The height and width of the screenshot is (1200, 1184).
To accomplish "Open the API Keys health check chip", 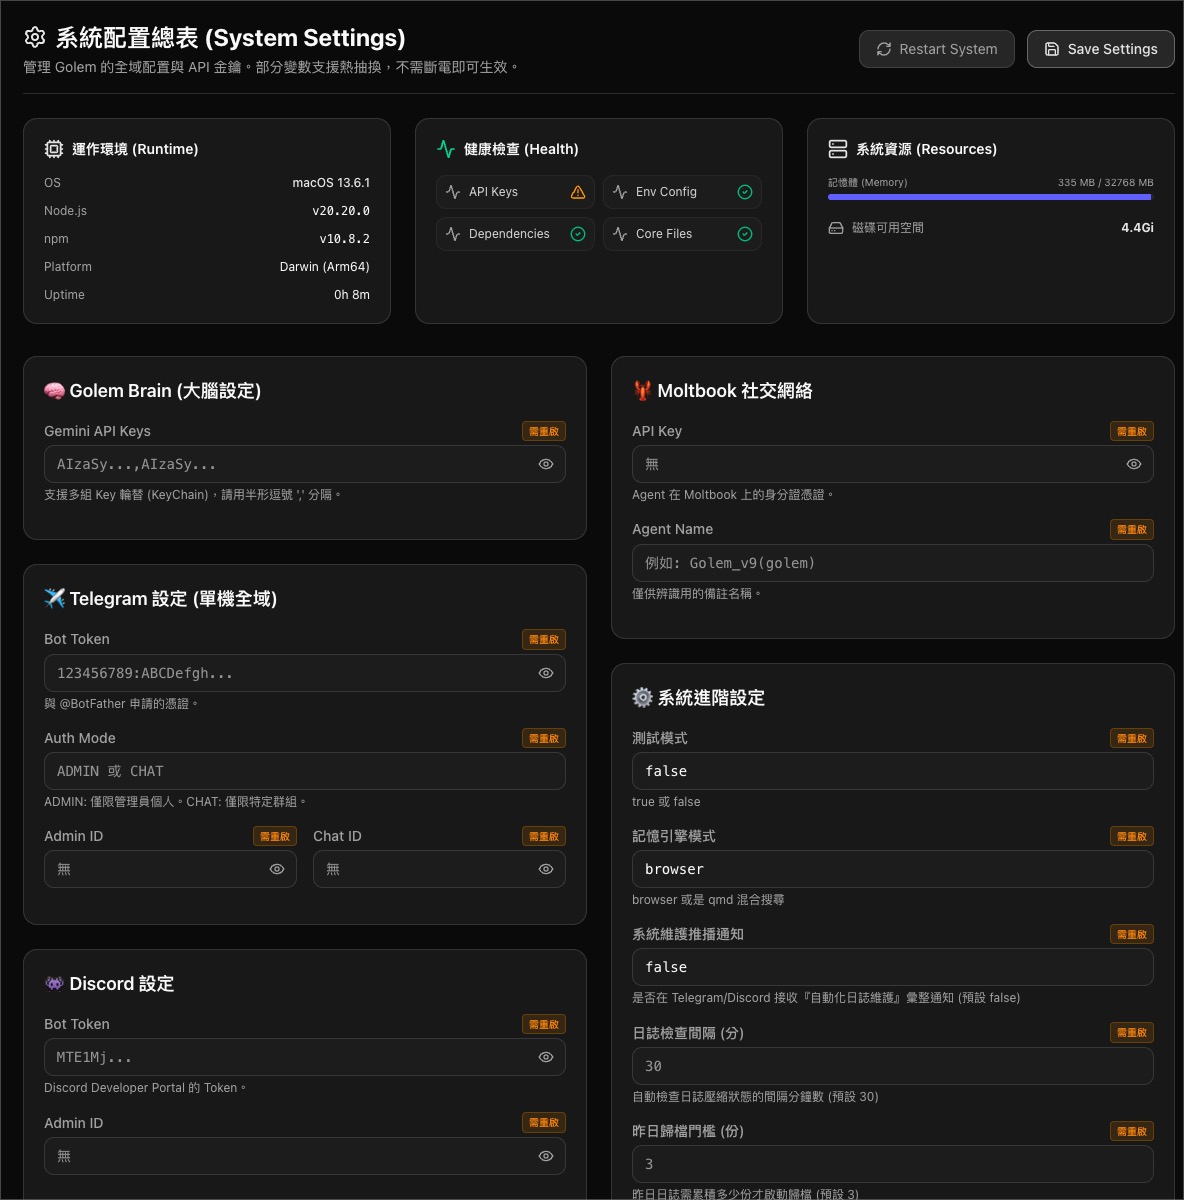I will [x=516, y=192].
